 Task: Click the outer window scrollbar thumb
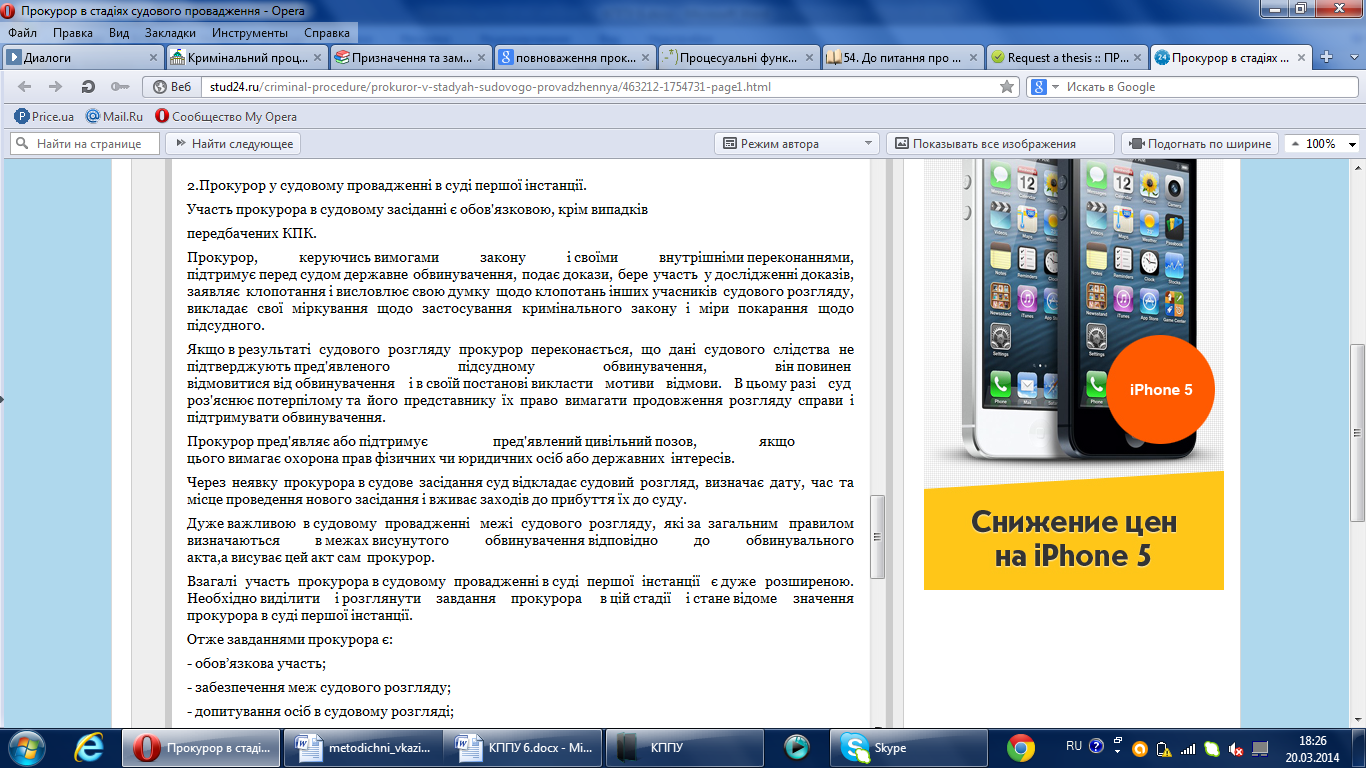[x=1357, y=432]
